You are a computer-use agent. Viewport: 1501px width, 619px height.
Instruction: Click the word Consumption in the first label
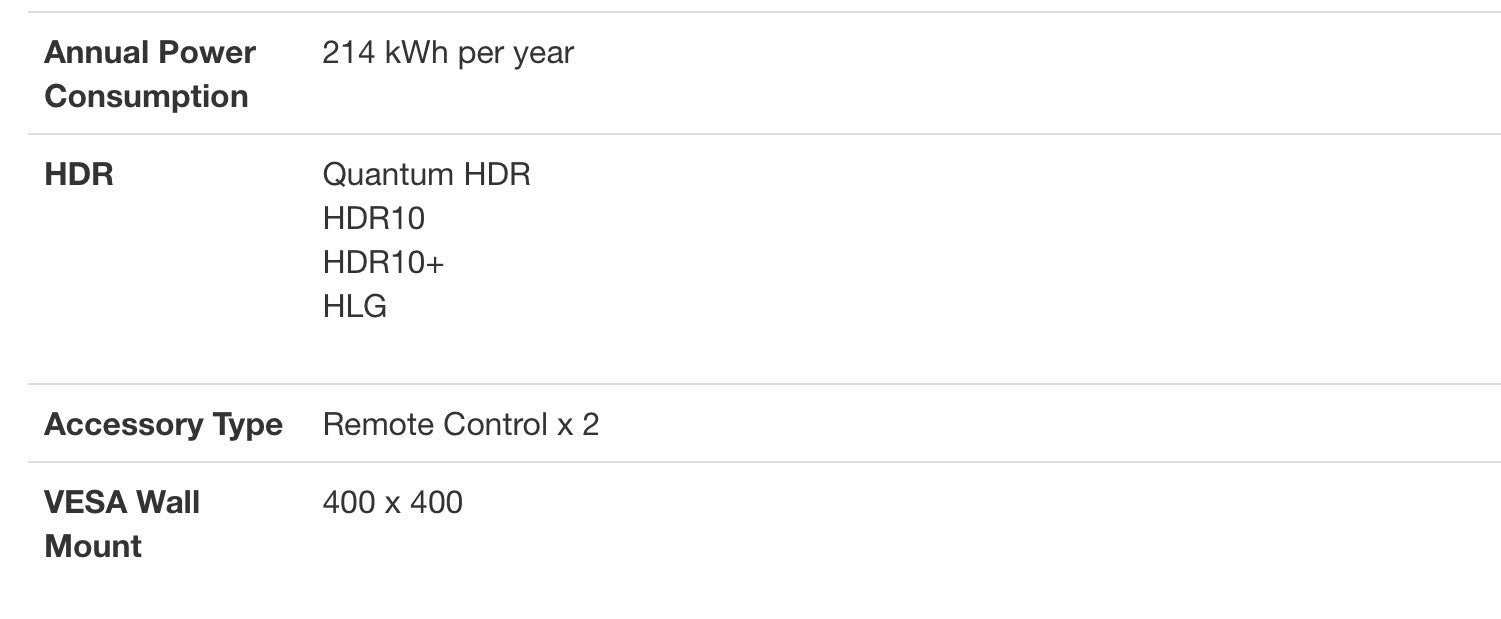[146, 96]
